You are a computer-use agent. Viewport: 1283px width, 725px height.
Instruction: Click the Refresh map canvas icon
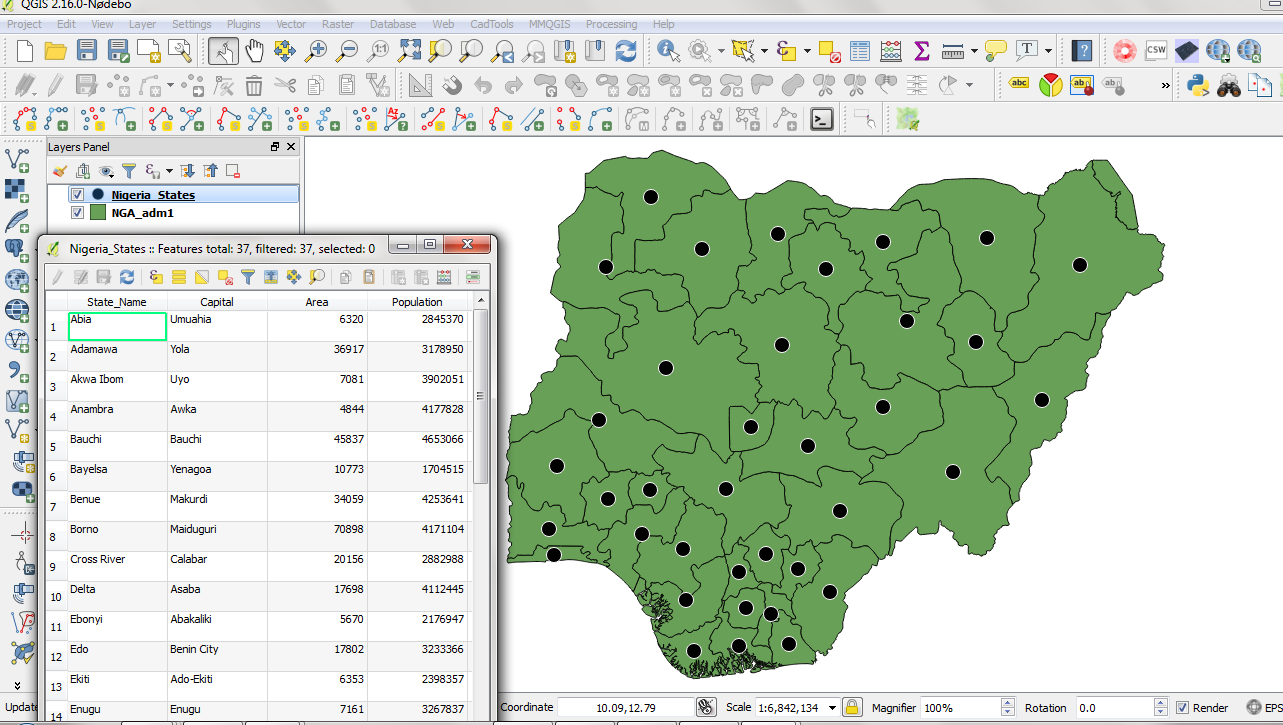click(x=626, y=50)
